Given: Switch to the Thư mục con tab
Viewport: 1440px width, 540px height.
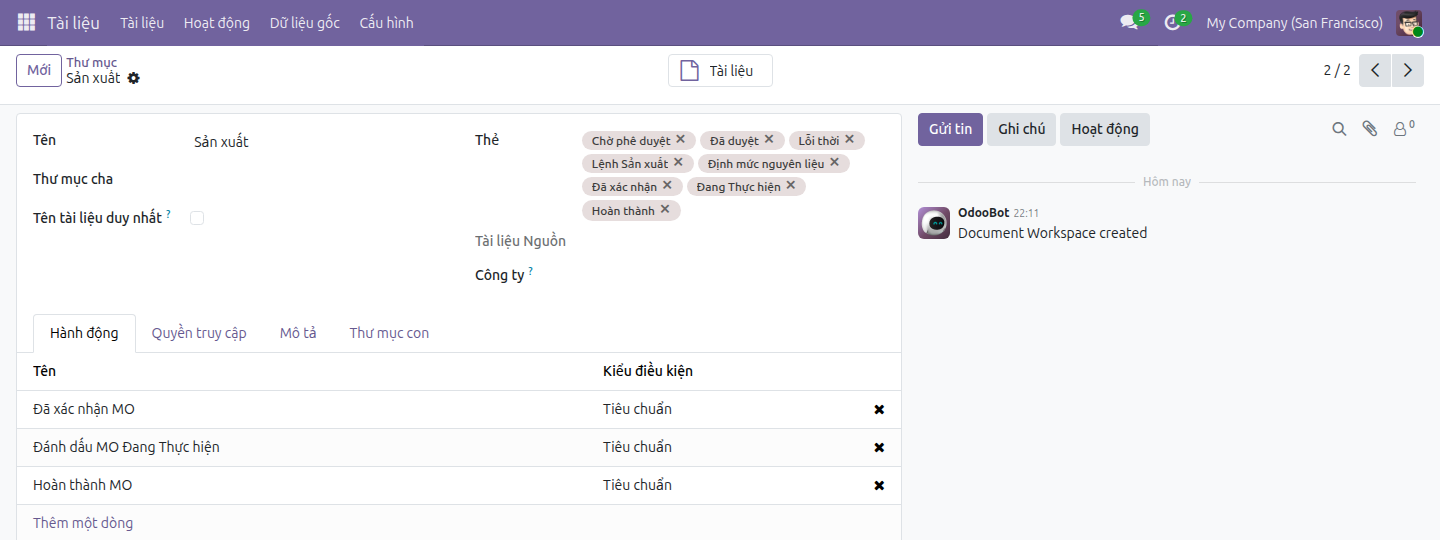Looking at the screenshot, I should (389, 333).
